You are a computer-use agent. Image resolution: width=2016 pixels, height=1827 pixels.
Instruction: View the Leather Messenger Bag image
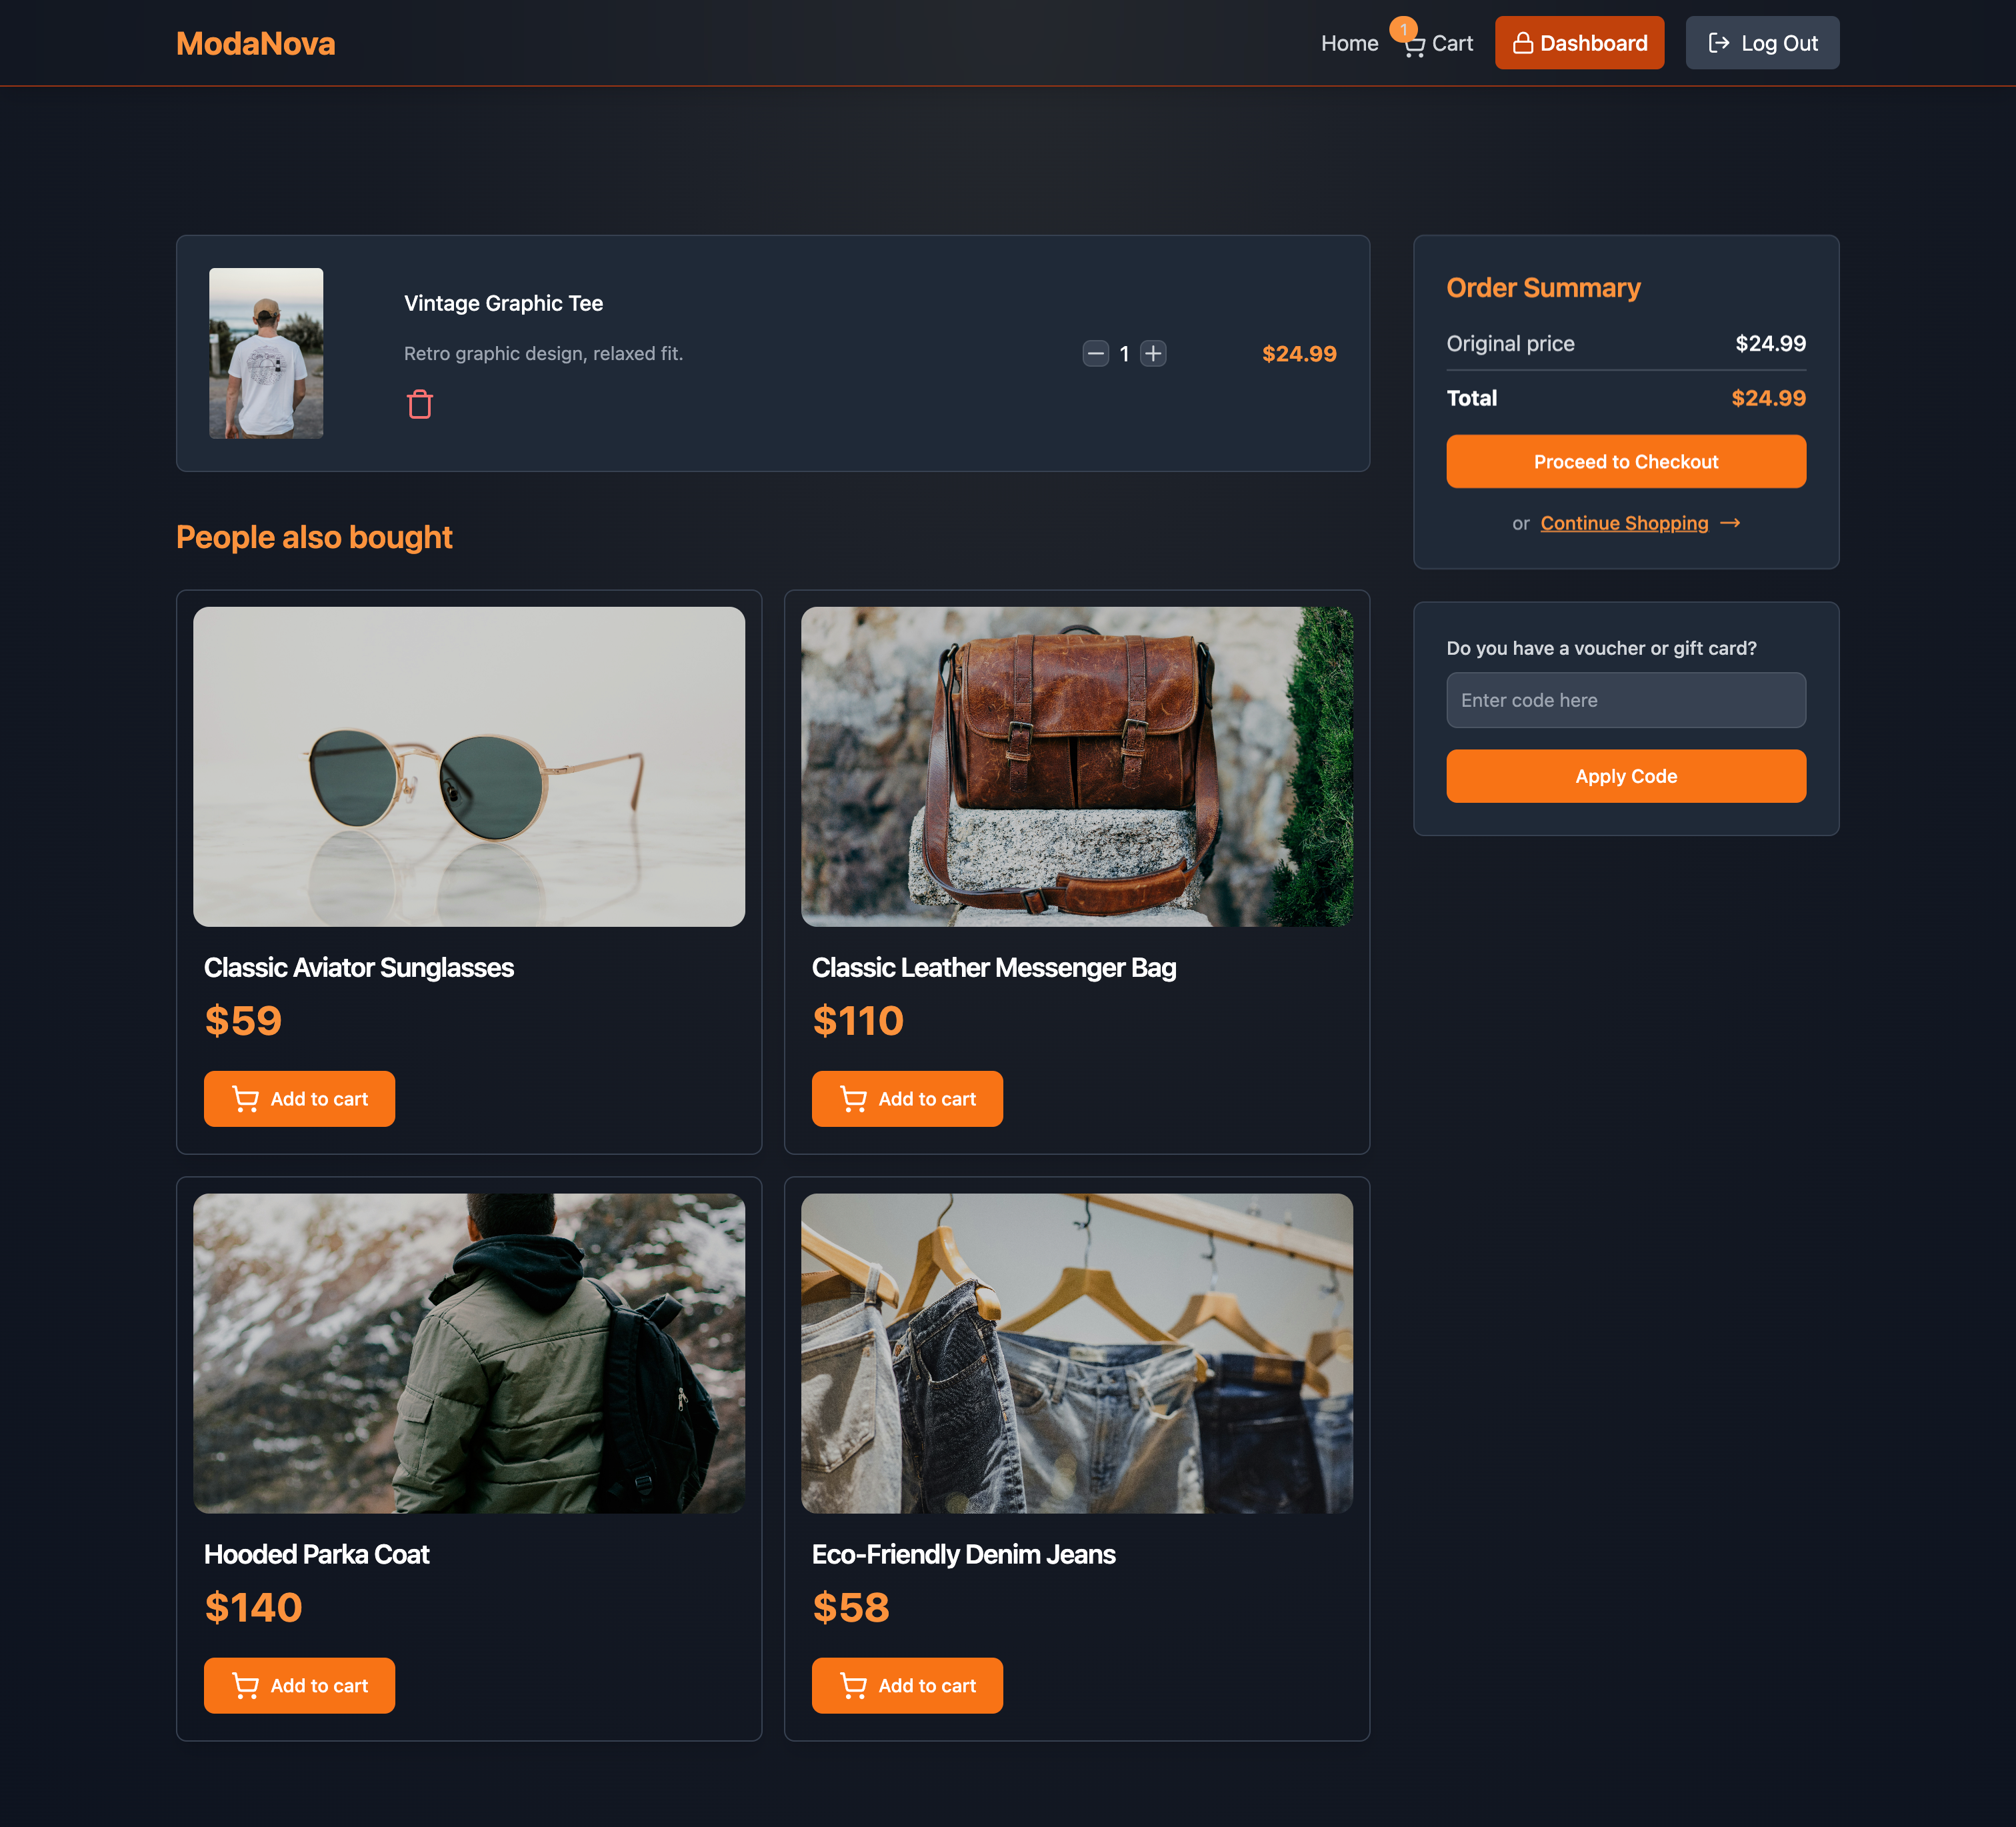click(1076, 767)
